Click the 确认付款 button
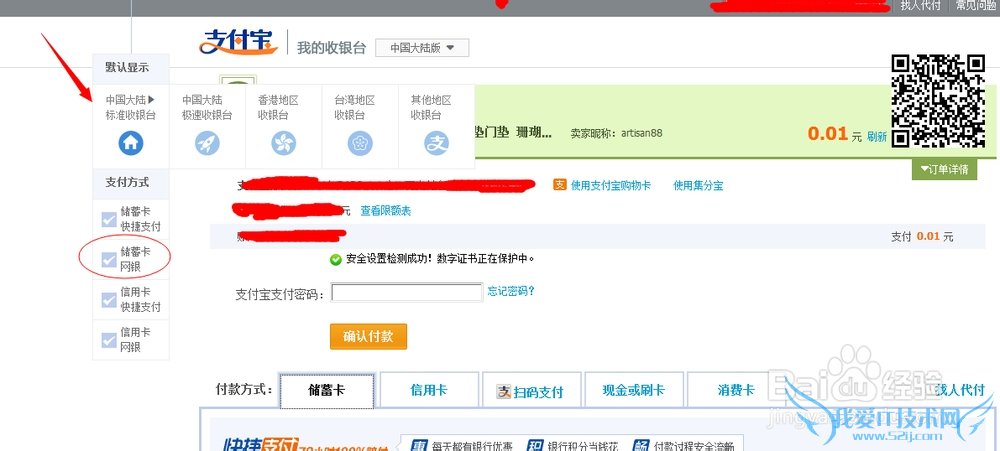The height and width of the screenshot is (451, 1000). [x=368, y=337]
